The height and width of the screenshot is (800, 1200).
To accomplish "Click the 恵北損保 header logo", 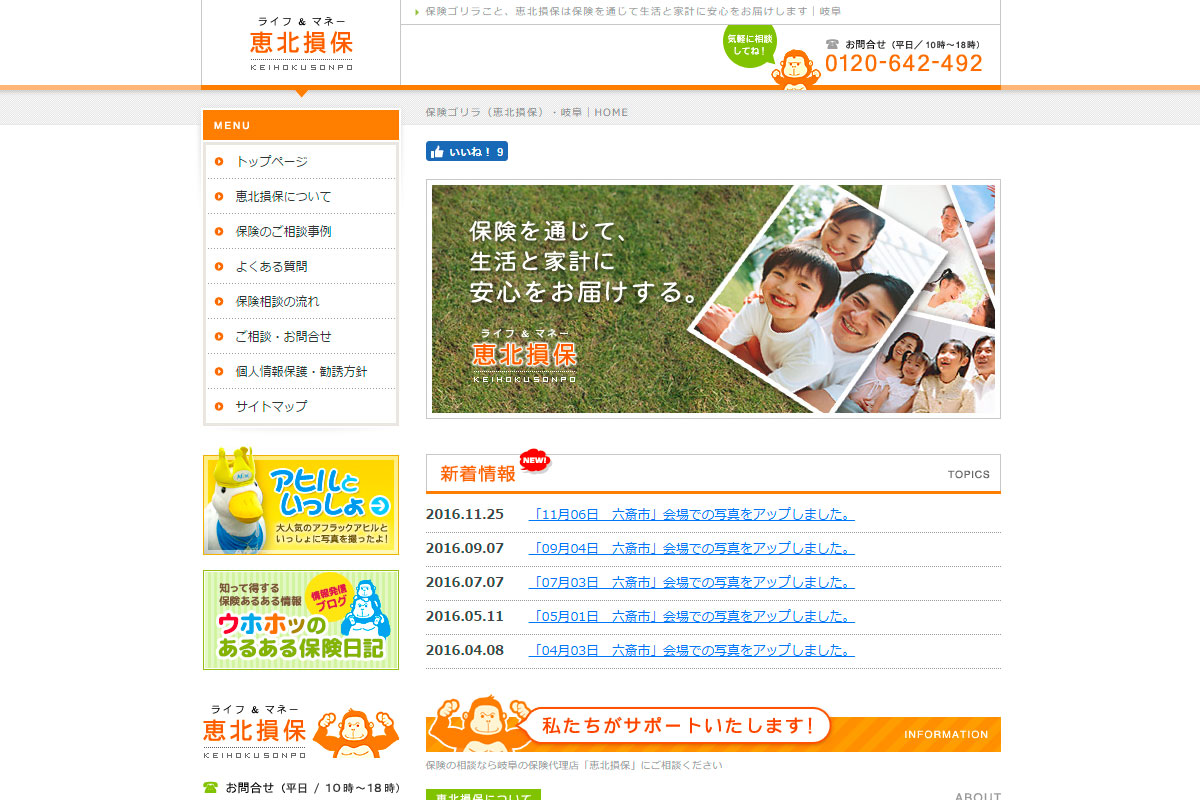I will click(301, 43).
